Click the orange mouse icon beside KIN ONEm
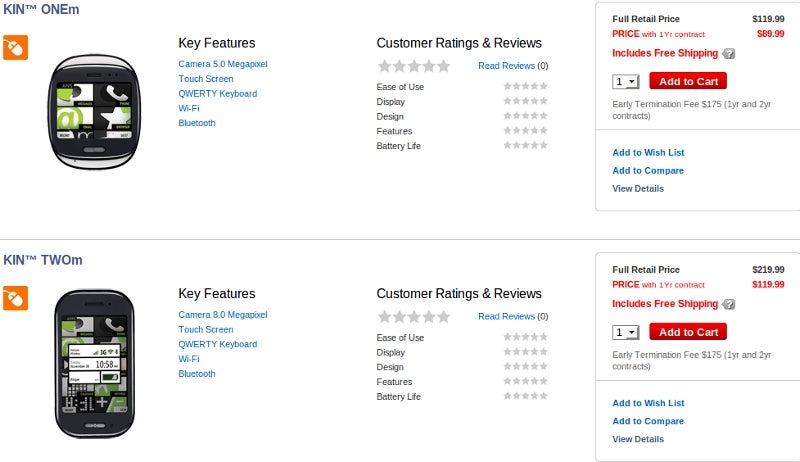The image size is (800, 462). [15, 47]
